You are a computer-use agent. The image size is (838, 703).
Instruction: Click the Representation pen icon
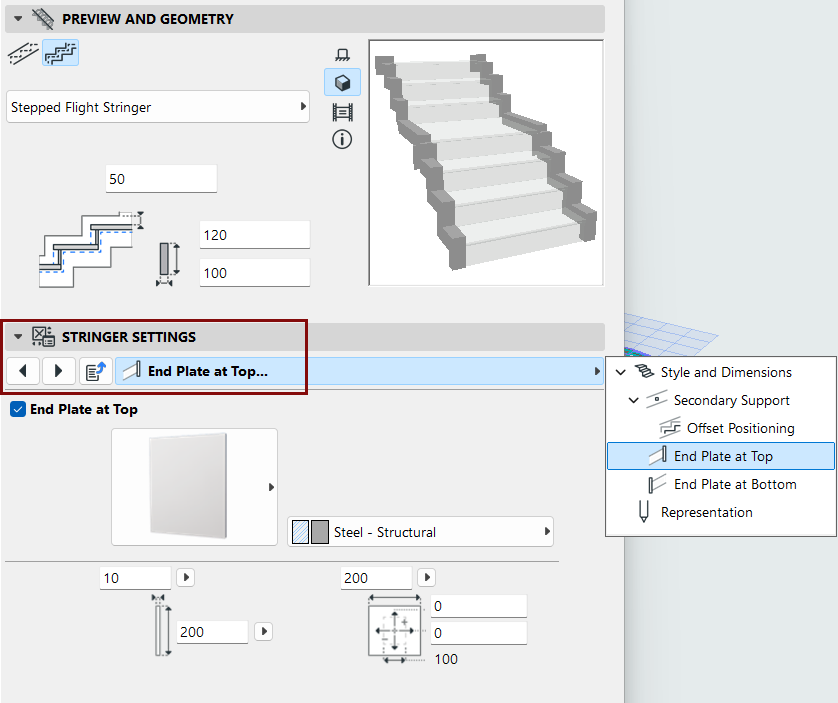[644, 511]
